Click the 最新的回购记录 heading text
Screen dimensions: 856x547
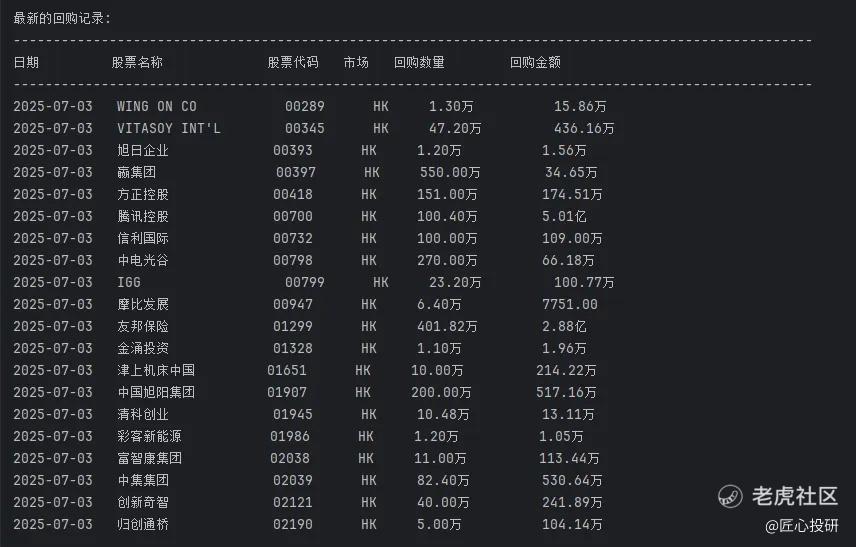pos(59,19)
